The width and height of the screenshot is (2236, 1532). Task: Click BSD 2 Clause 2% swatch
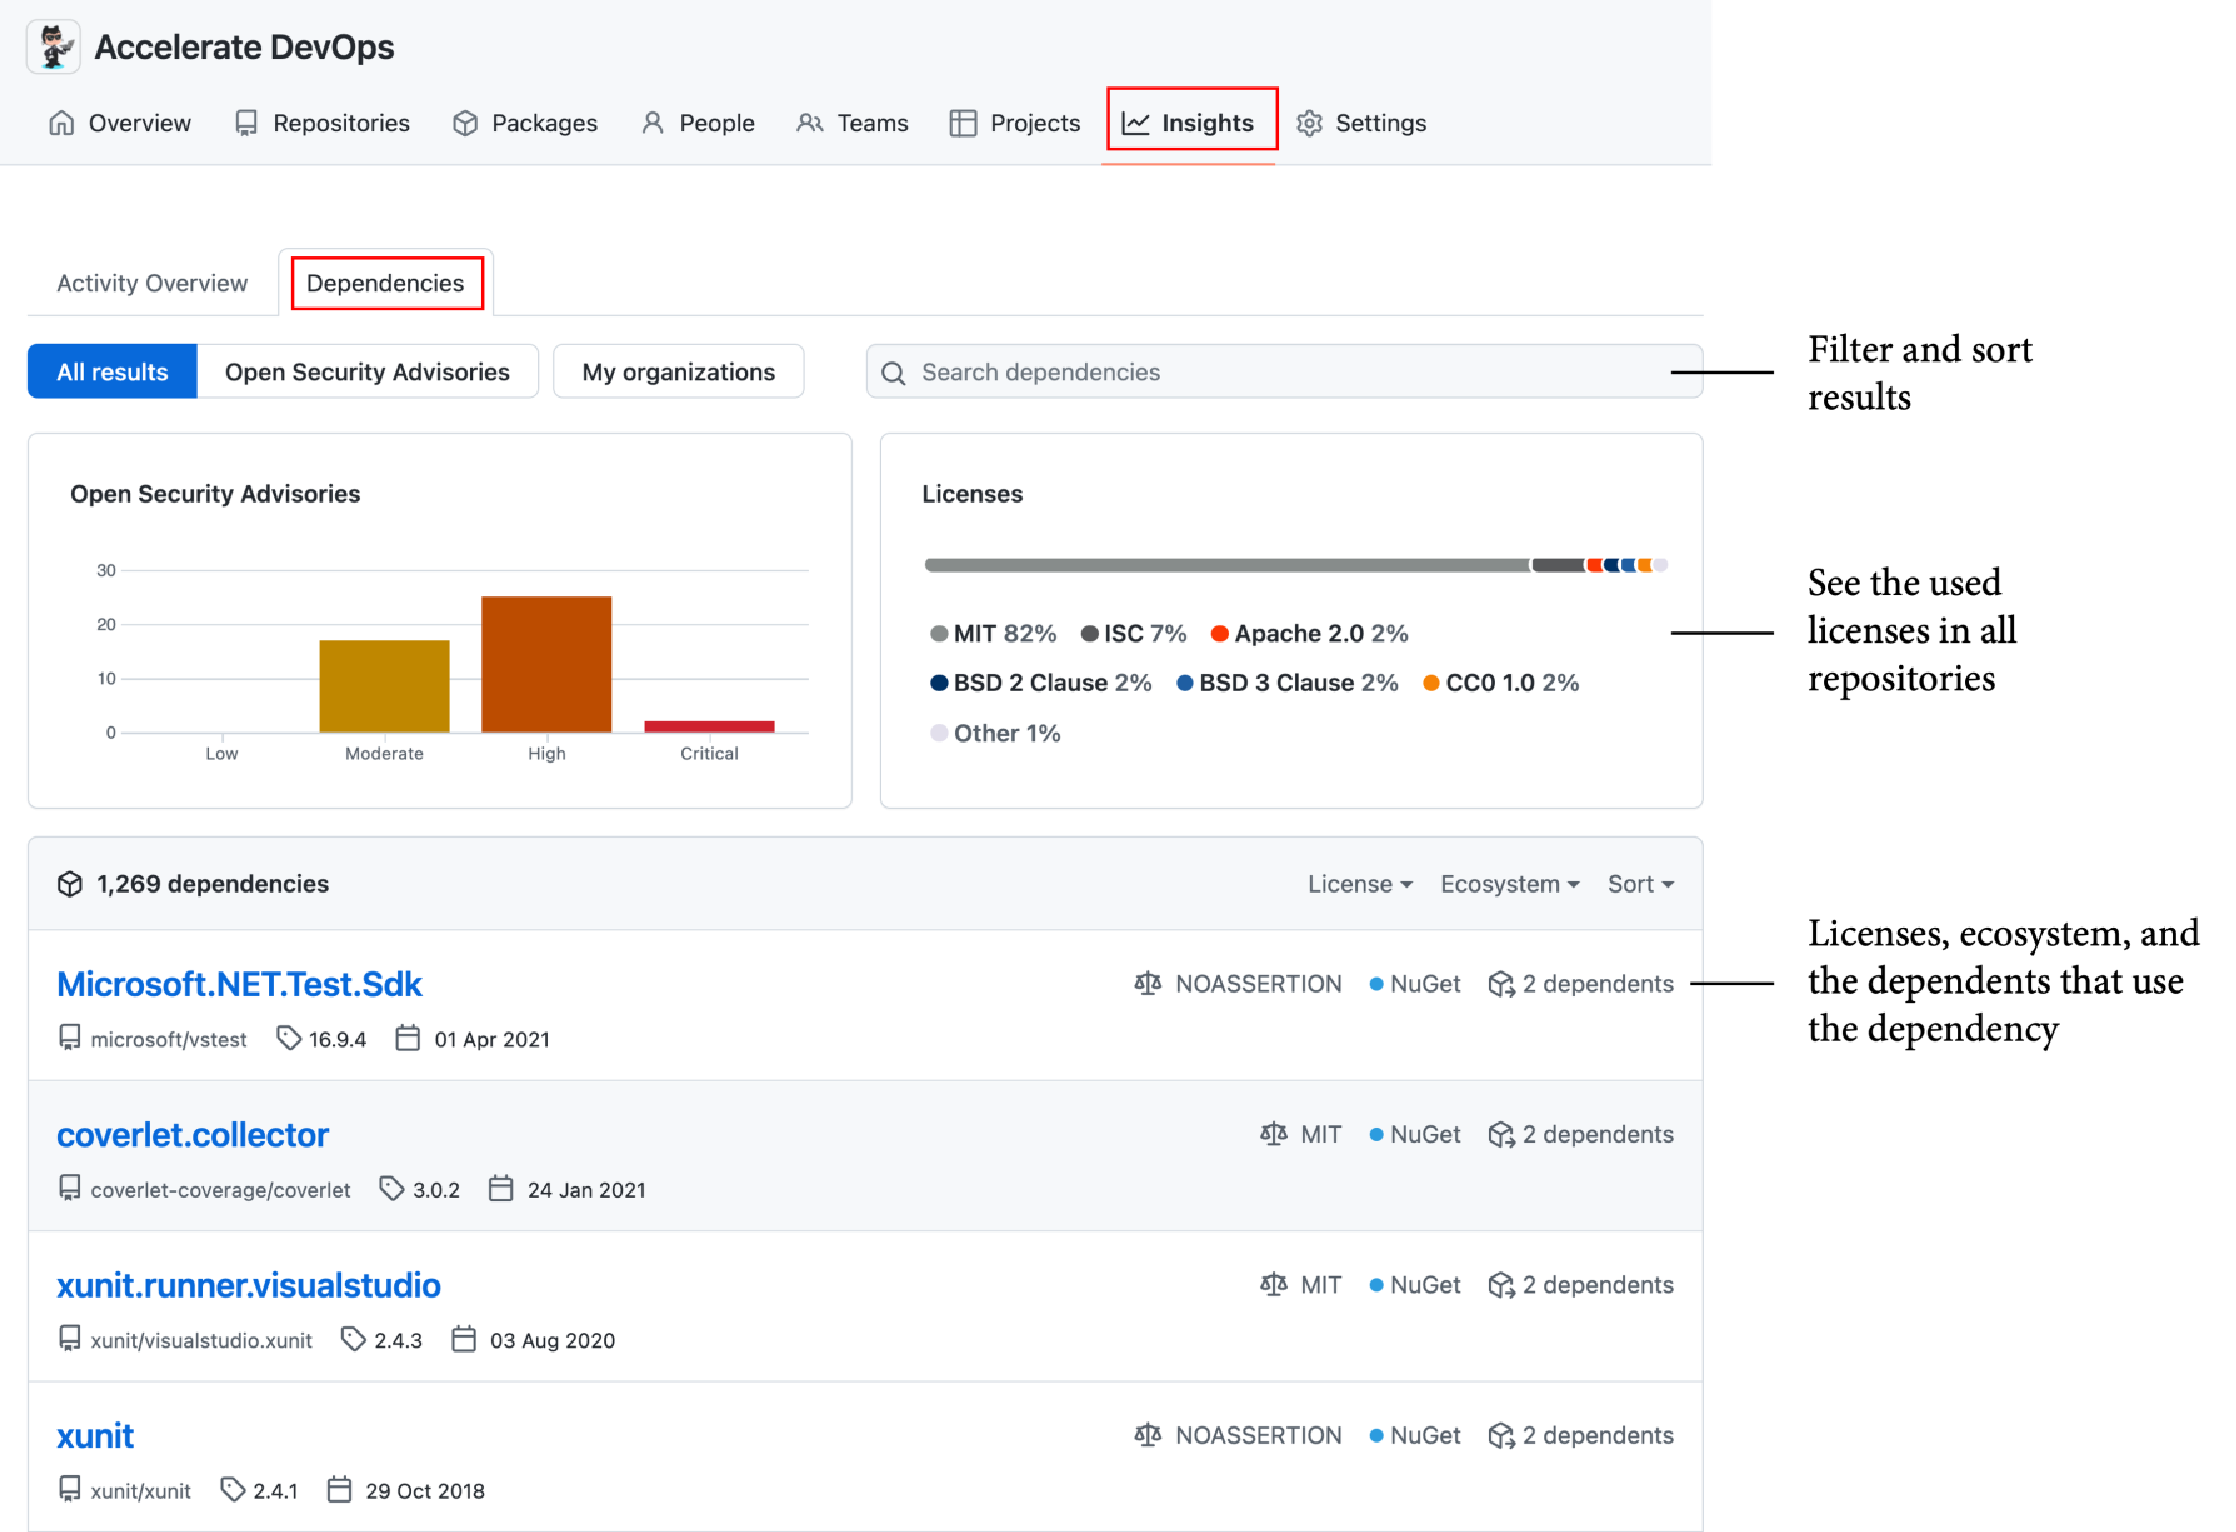pos(938,683)
